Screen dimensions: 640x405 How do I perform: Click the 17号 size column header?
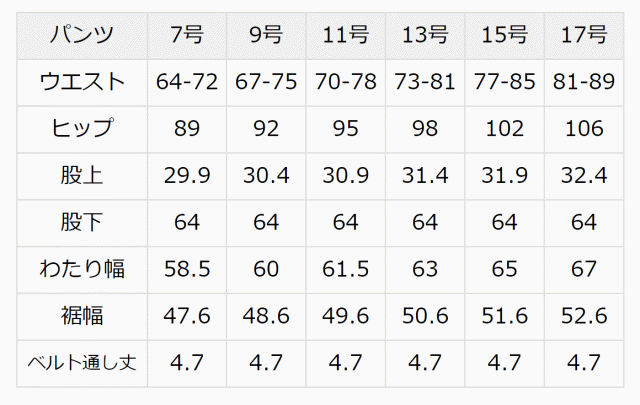[584, 35]
